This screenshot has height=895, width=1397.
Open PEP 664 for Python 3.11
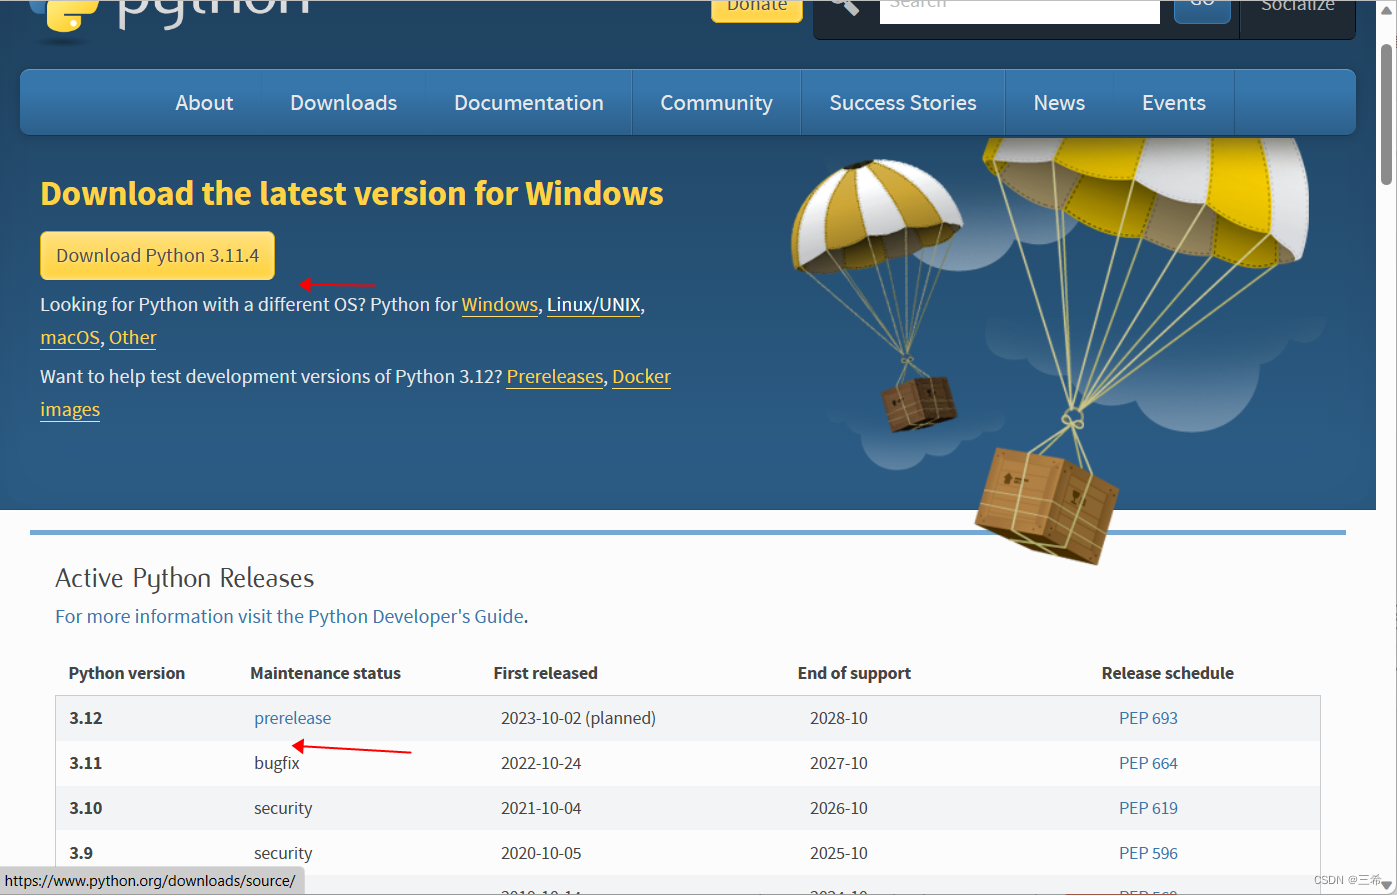[x=1148, y=762]
